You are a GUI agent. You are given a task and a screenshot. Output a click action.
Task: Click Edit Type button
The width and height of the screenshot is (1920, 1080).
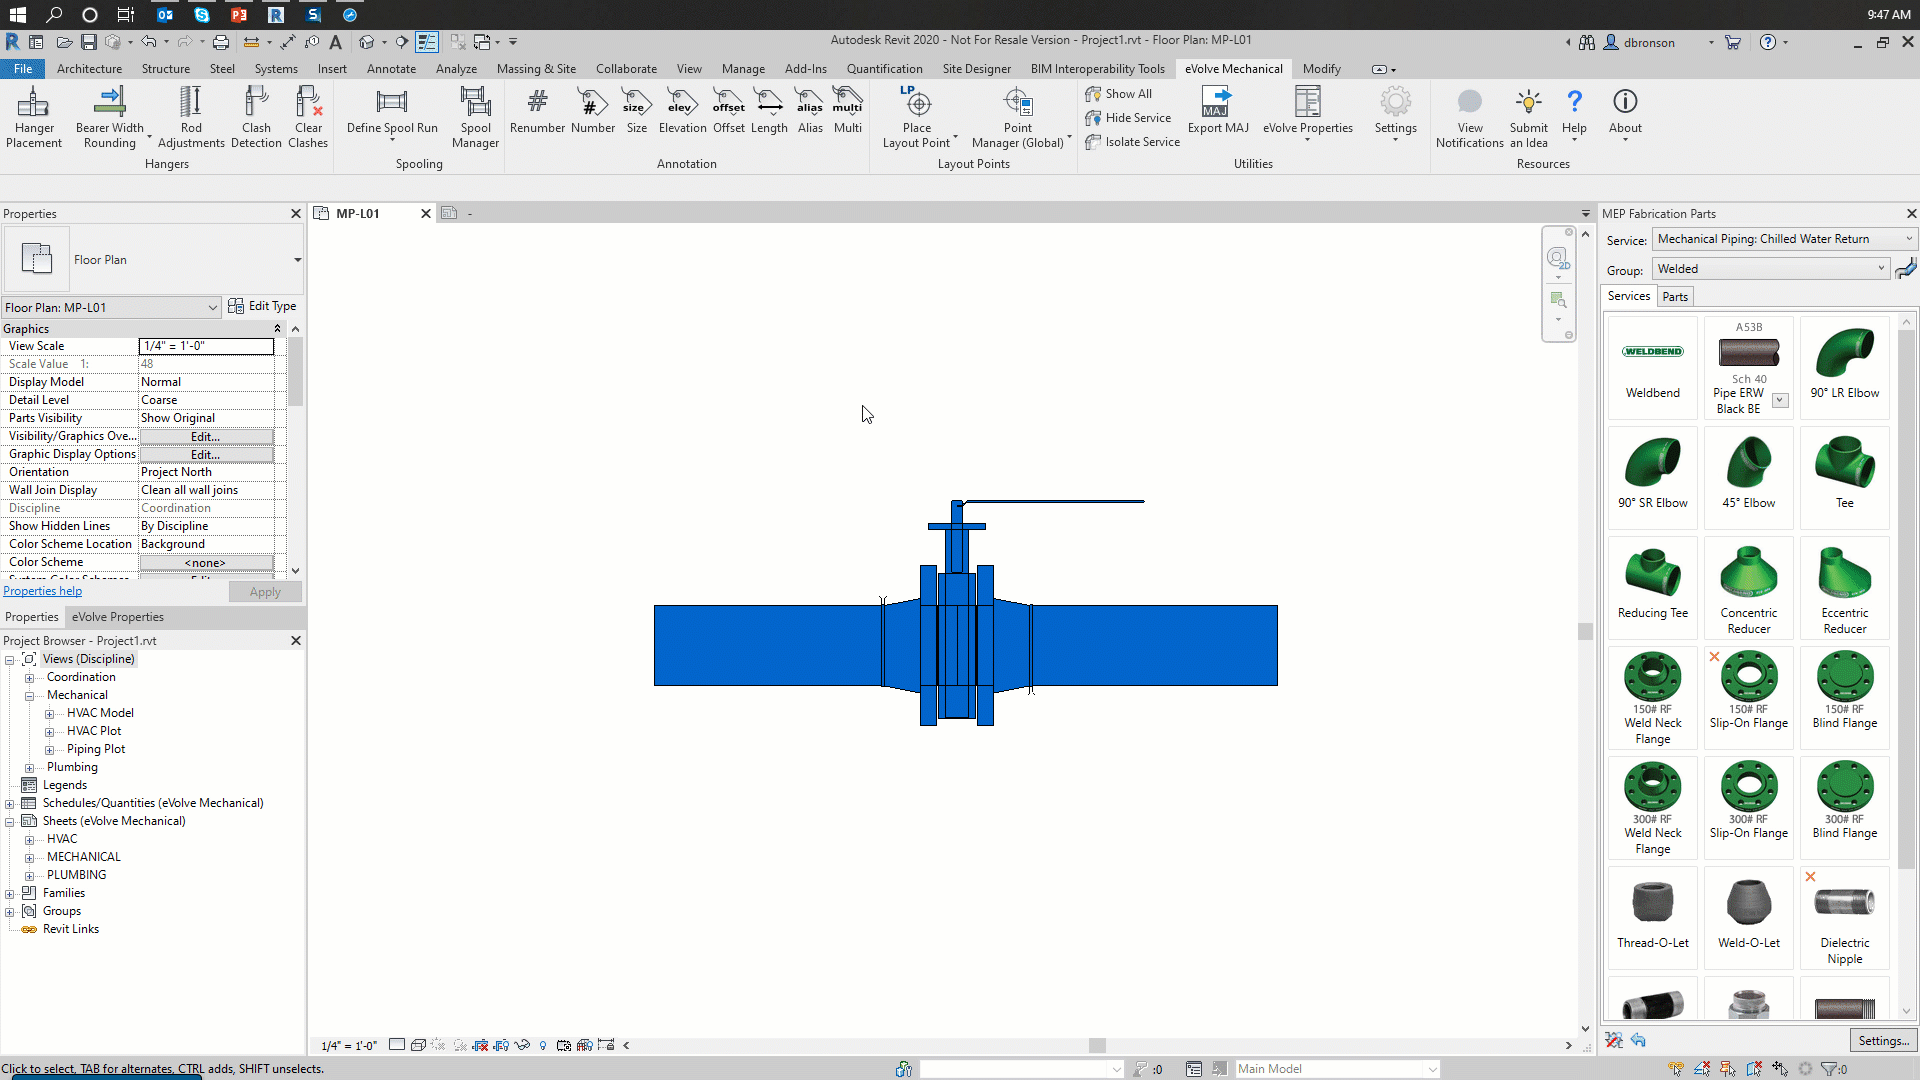pyautogui.click(x=262, y=306)
